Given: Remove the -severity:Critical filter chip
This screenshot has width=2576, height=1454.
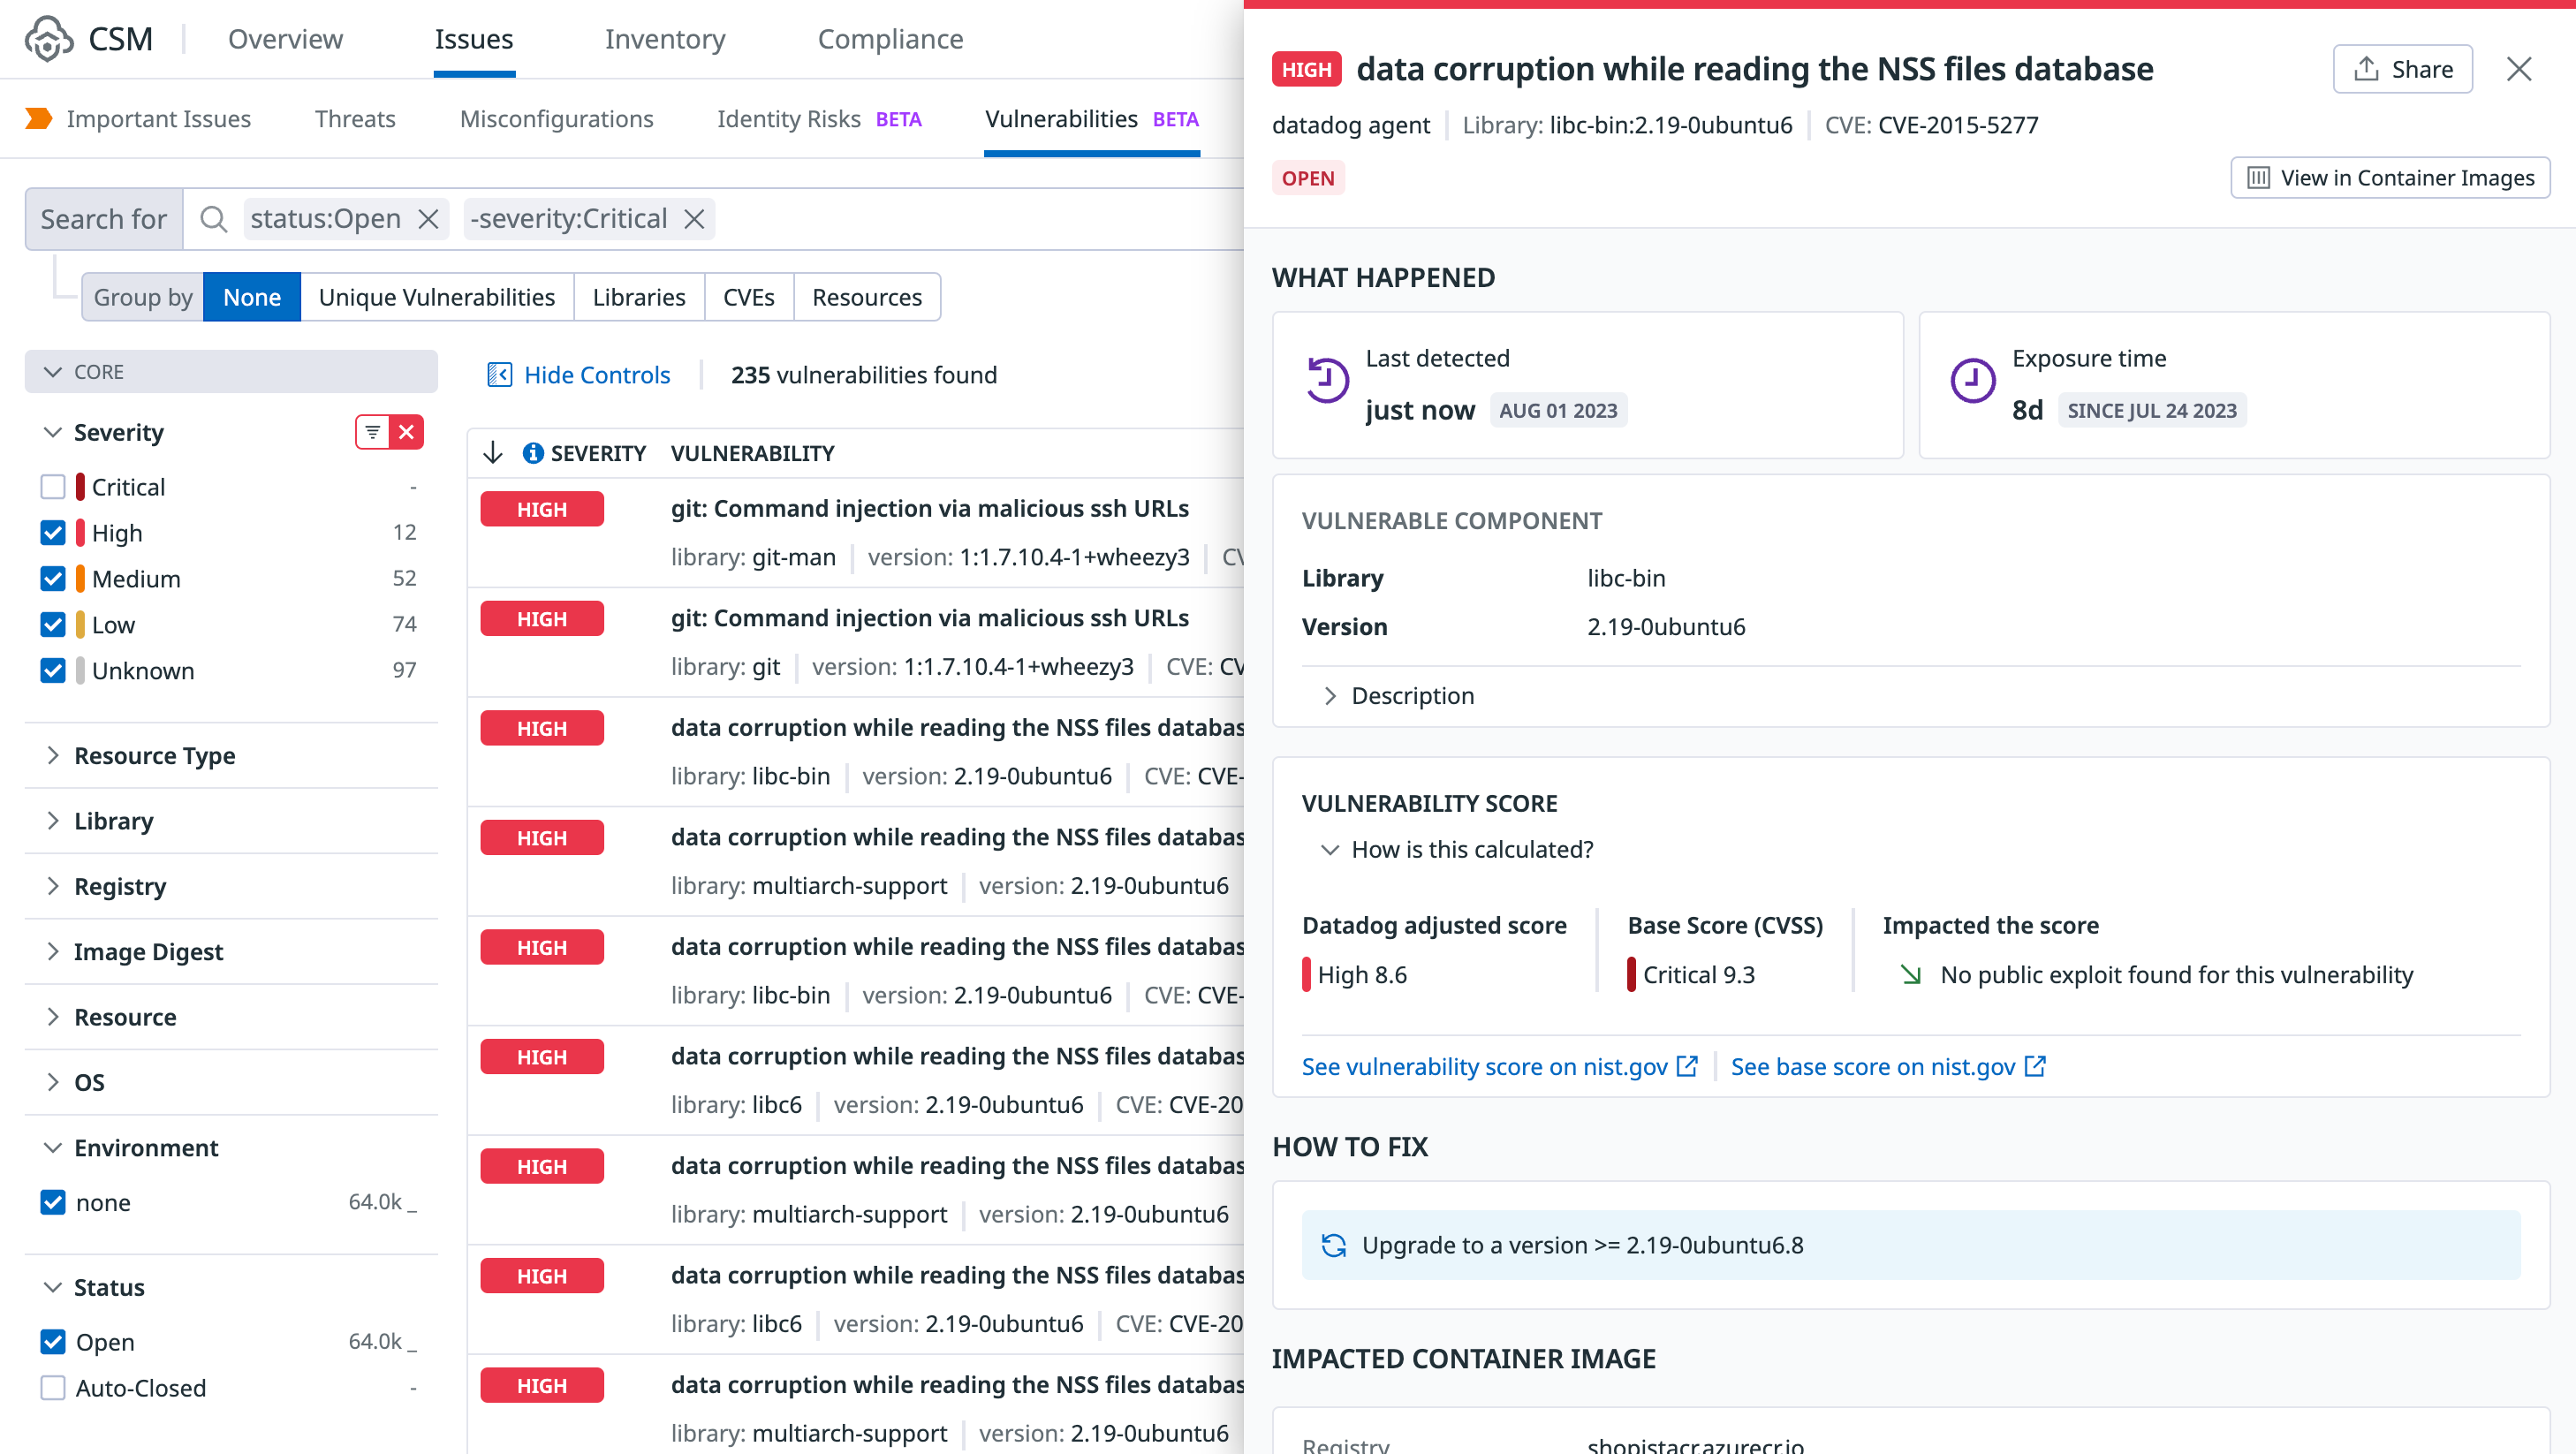Looking at the screenshot, I should (695, 219).
